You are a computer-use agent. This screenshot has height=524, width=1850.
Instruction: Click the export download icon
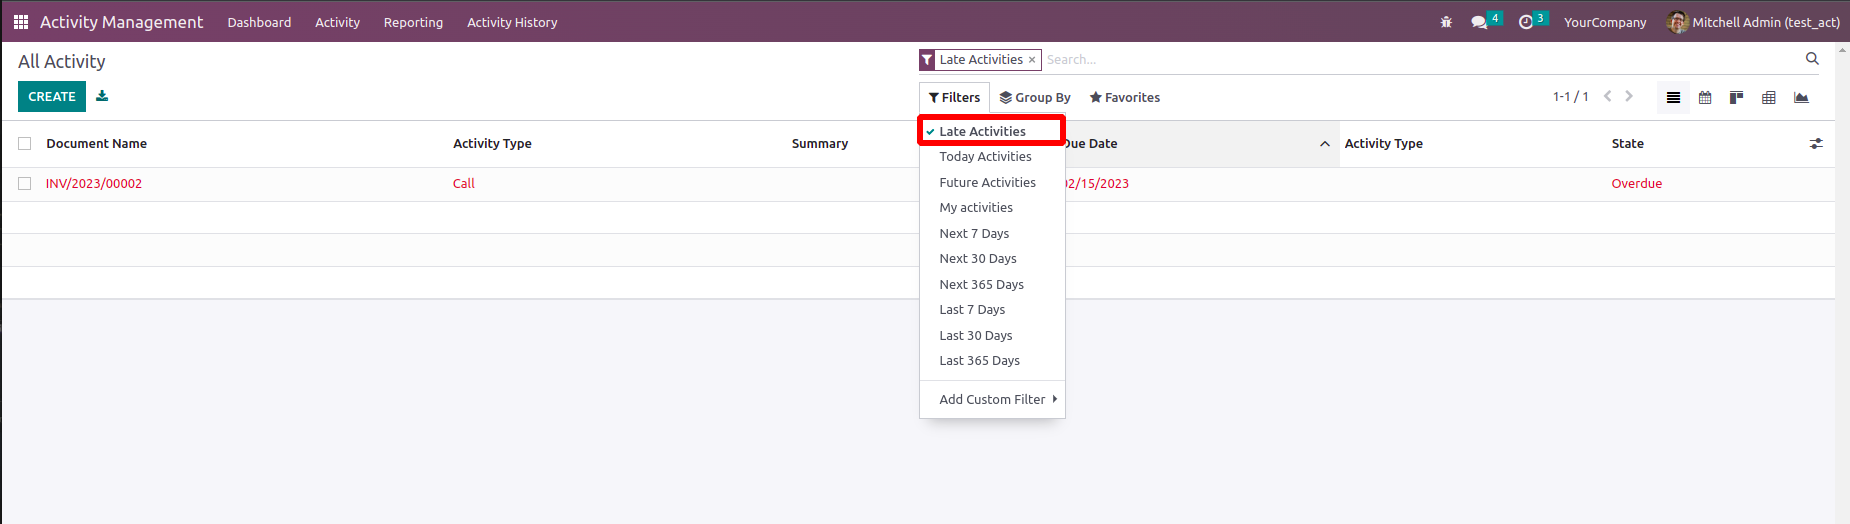click(x=102, y=96)
